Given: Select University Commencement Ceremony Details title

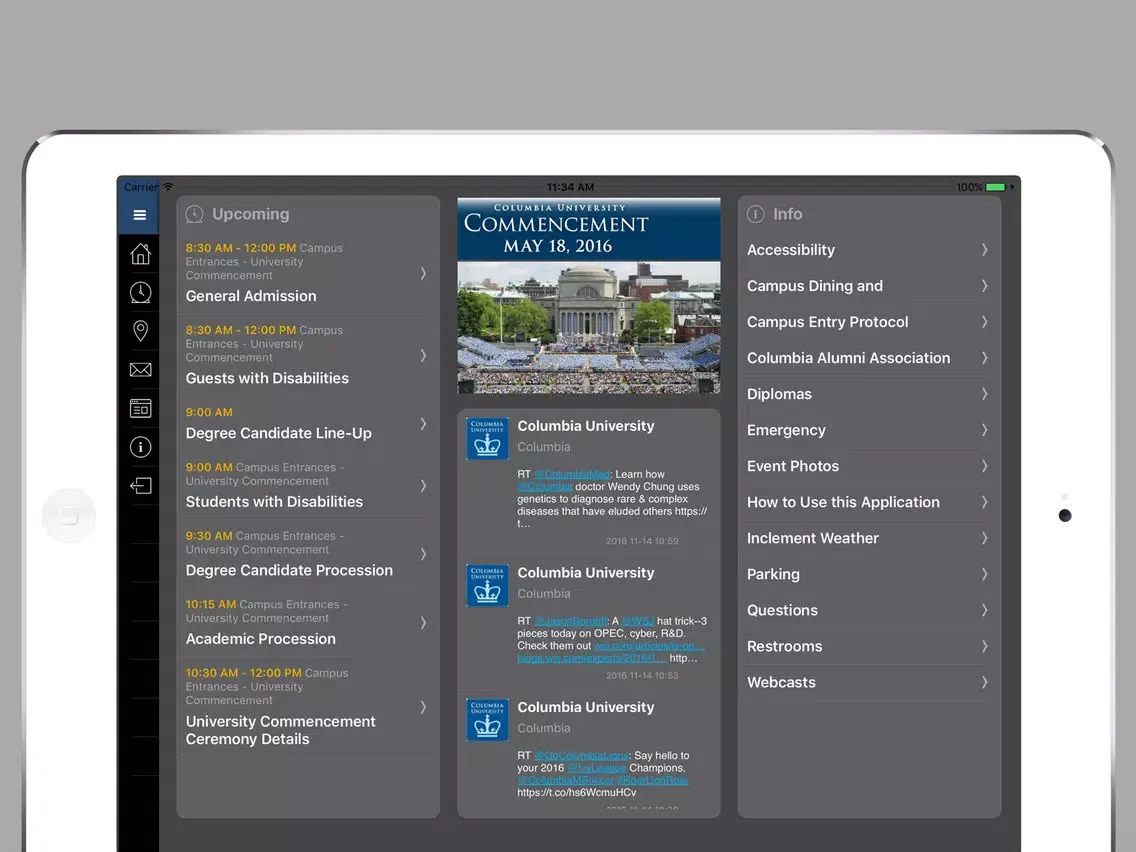Looking at the screenshot, I should tap(280, 730).
